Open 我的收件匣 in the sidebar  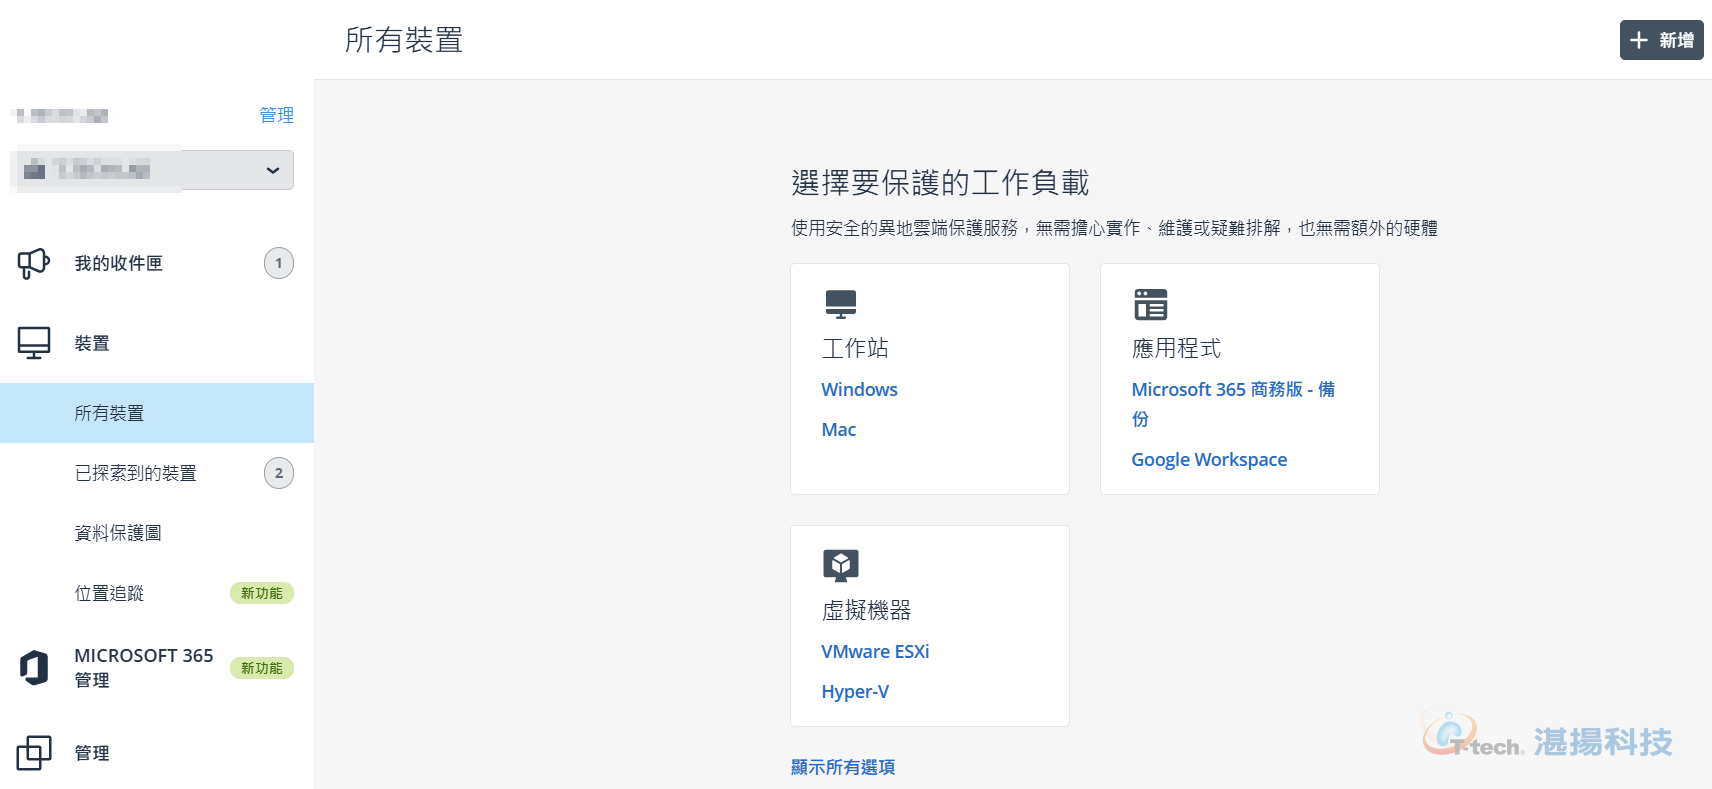pos(157,263)
